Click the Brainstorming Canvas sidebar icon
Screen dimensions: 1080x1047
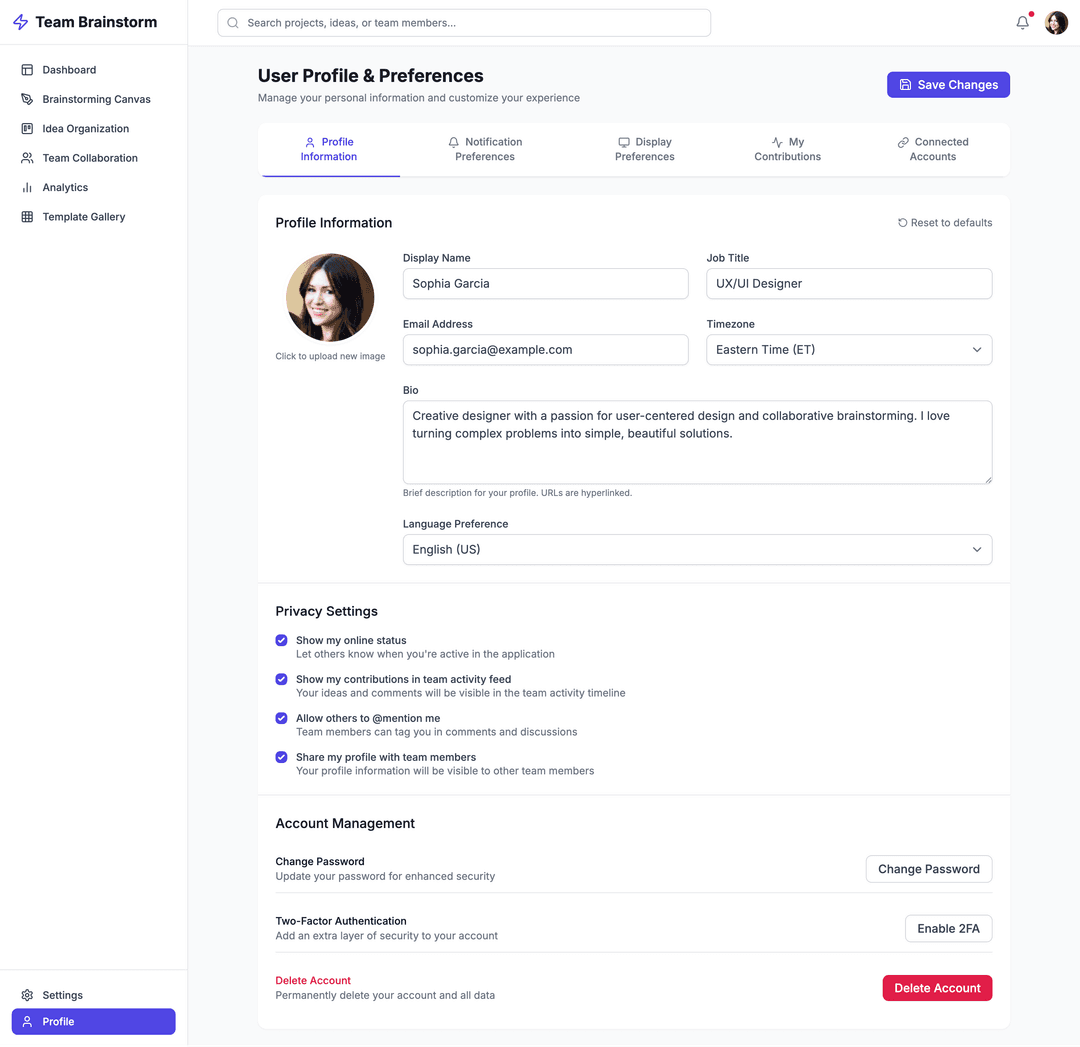[x=27, y=99]
